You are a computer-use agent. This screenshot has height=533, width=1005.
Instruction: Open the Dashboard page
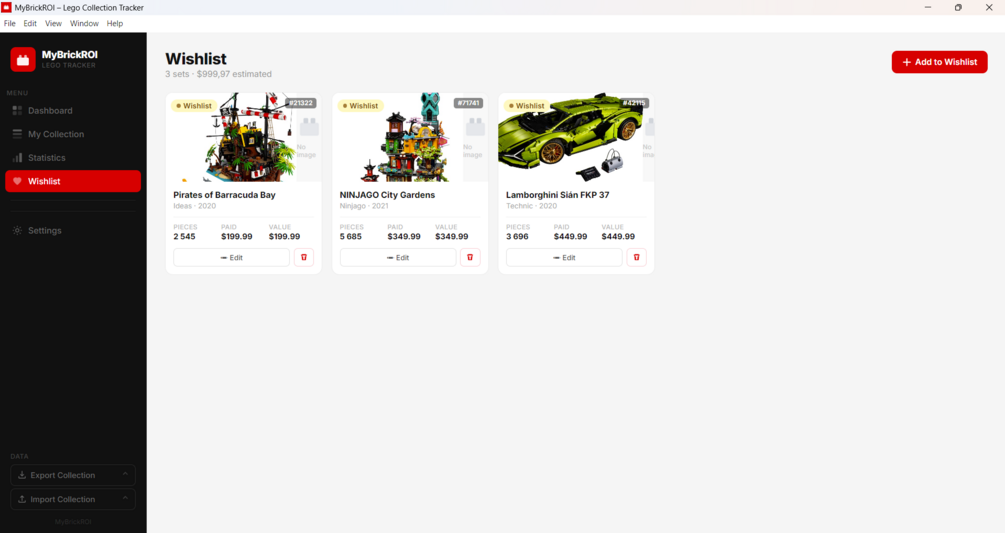(x=73, y=111)
